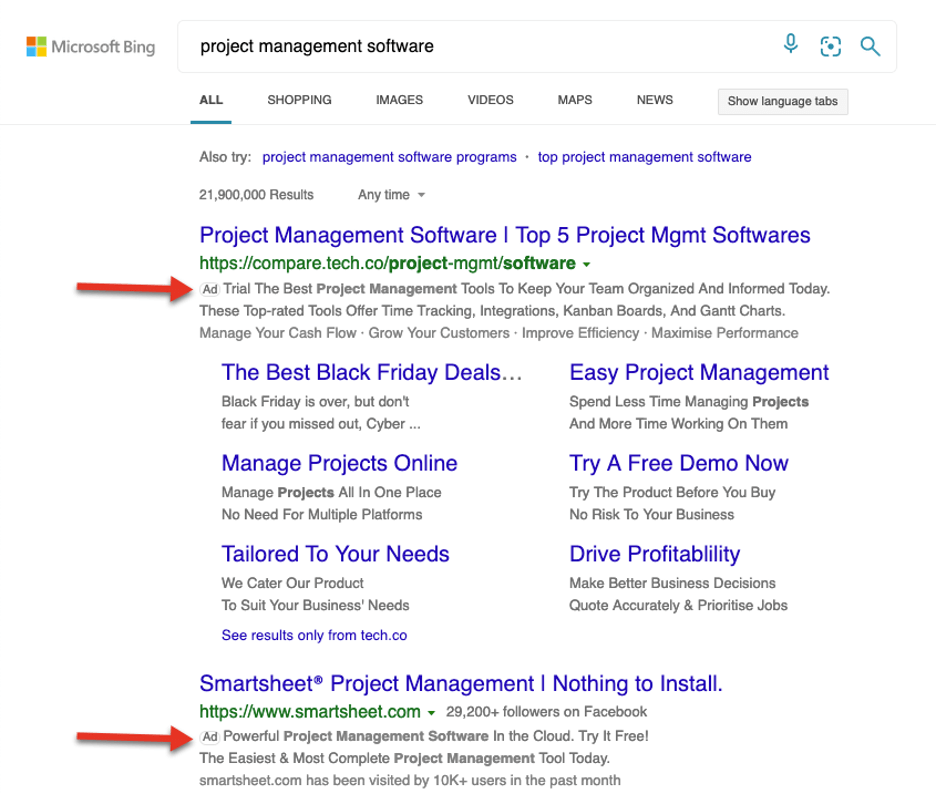Click the Microsoft Bing logo
This screenshot has width=936, height=794.
tap(91, 47)
